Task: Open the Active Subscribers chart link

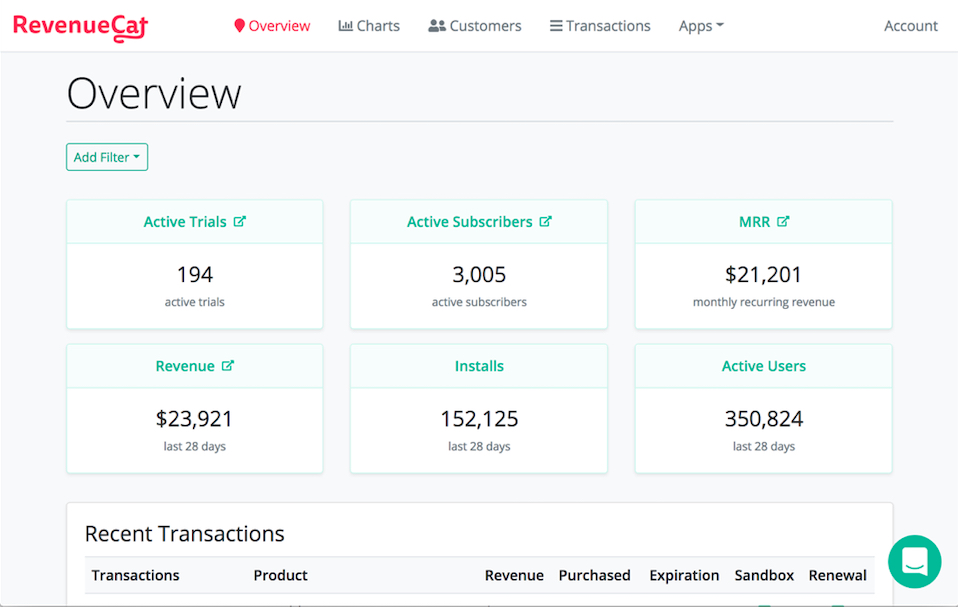Action: [x=470, y=222]
